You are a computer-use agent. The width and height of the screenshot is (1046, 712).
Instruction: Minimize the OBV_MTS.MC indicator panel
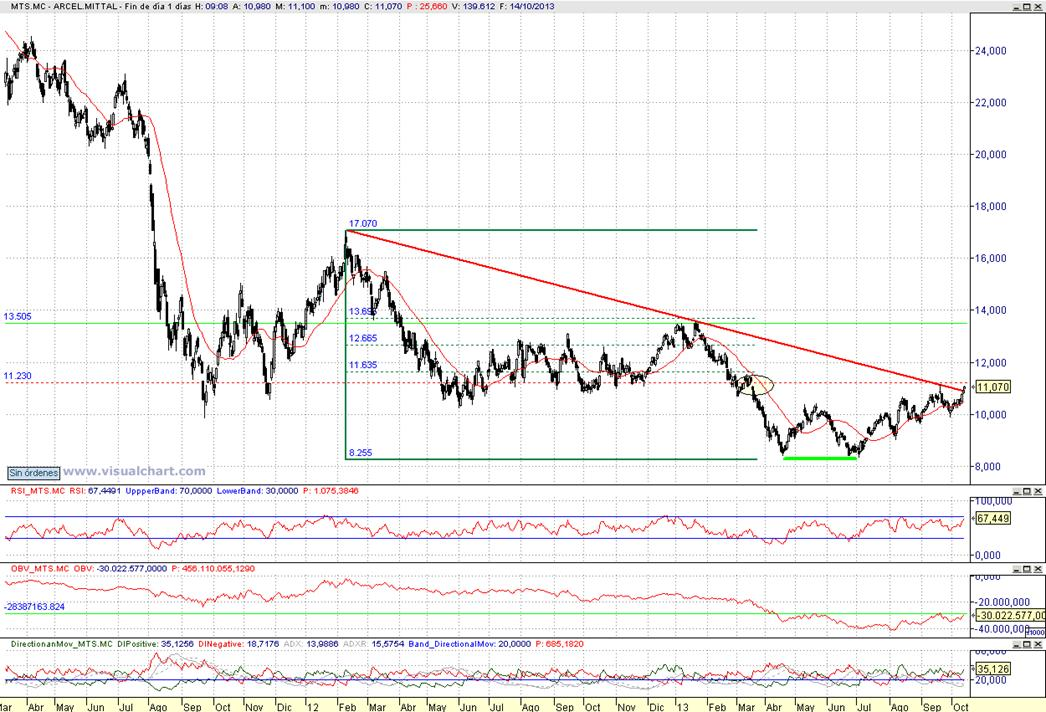pos(1017,569)
